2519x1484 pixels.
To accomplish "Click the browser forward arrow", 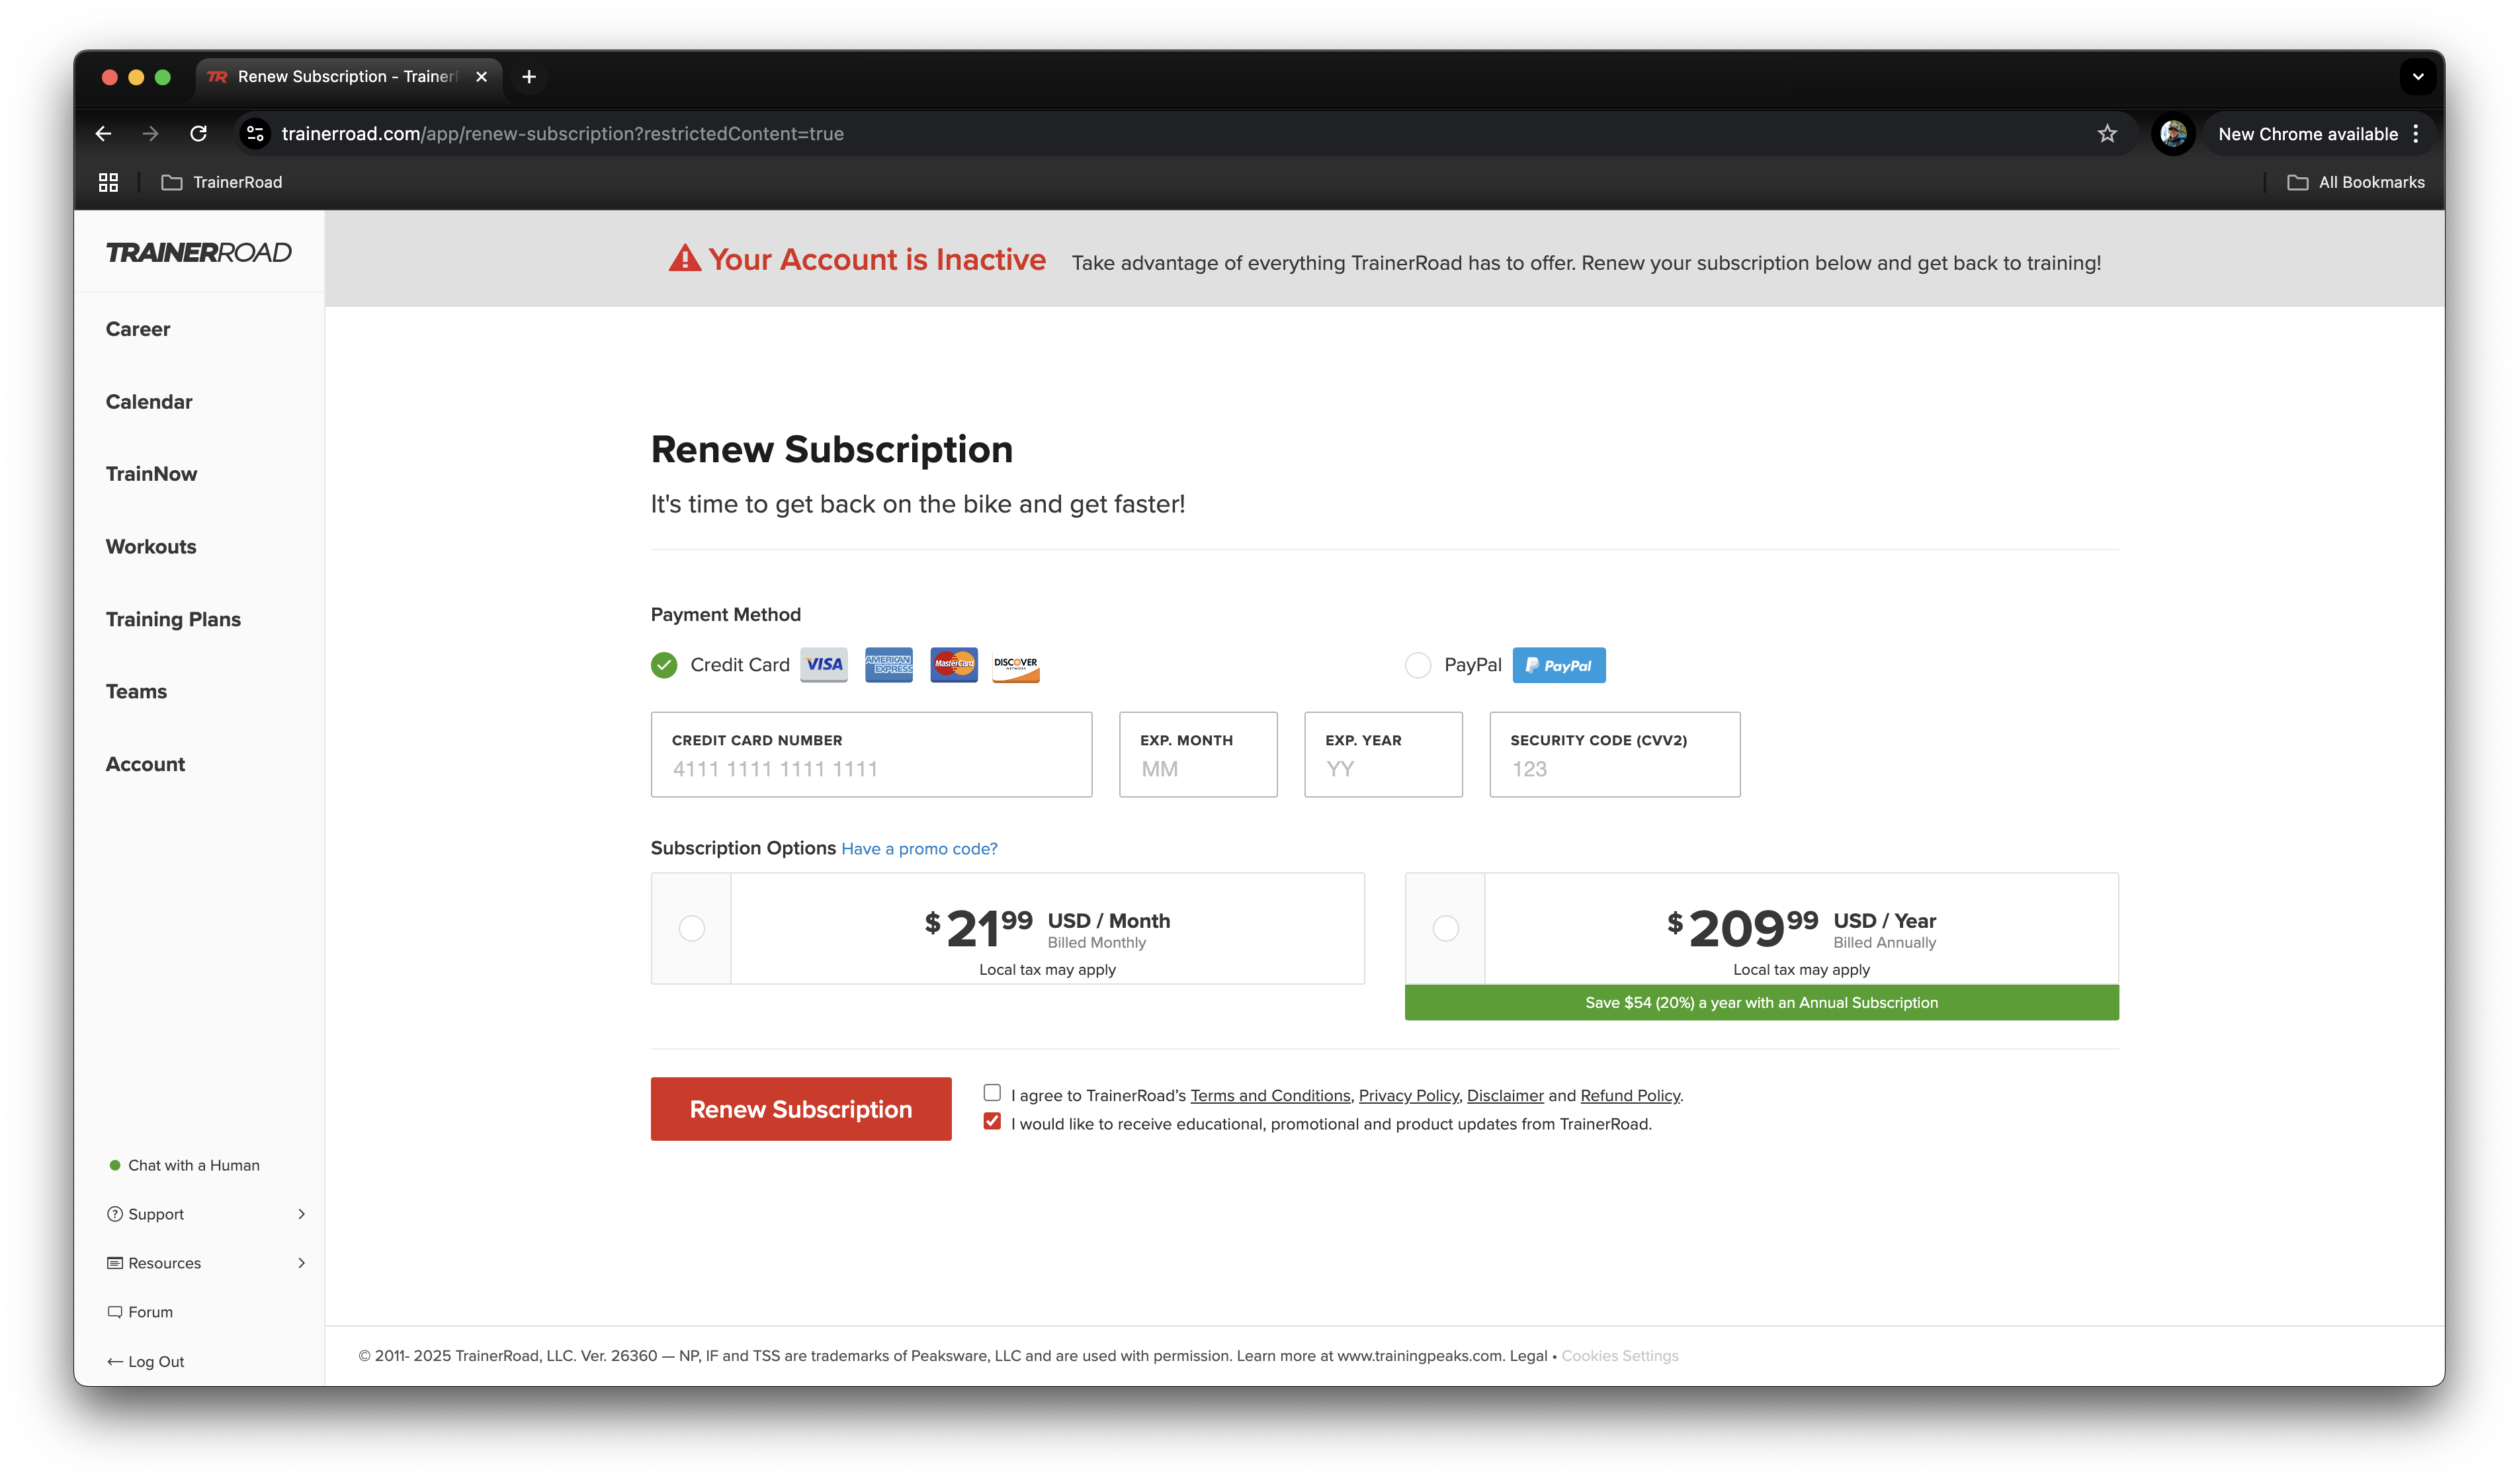I will (150, 133).
